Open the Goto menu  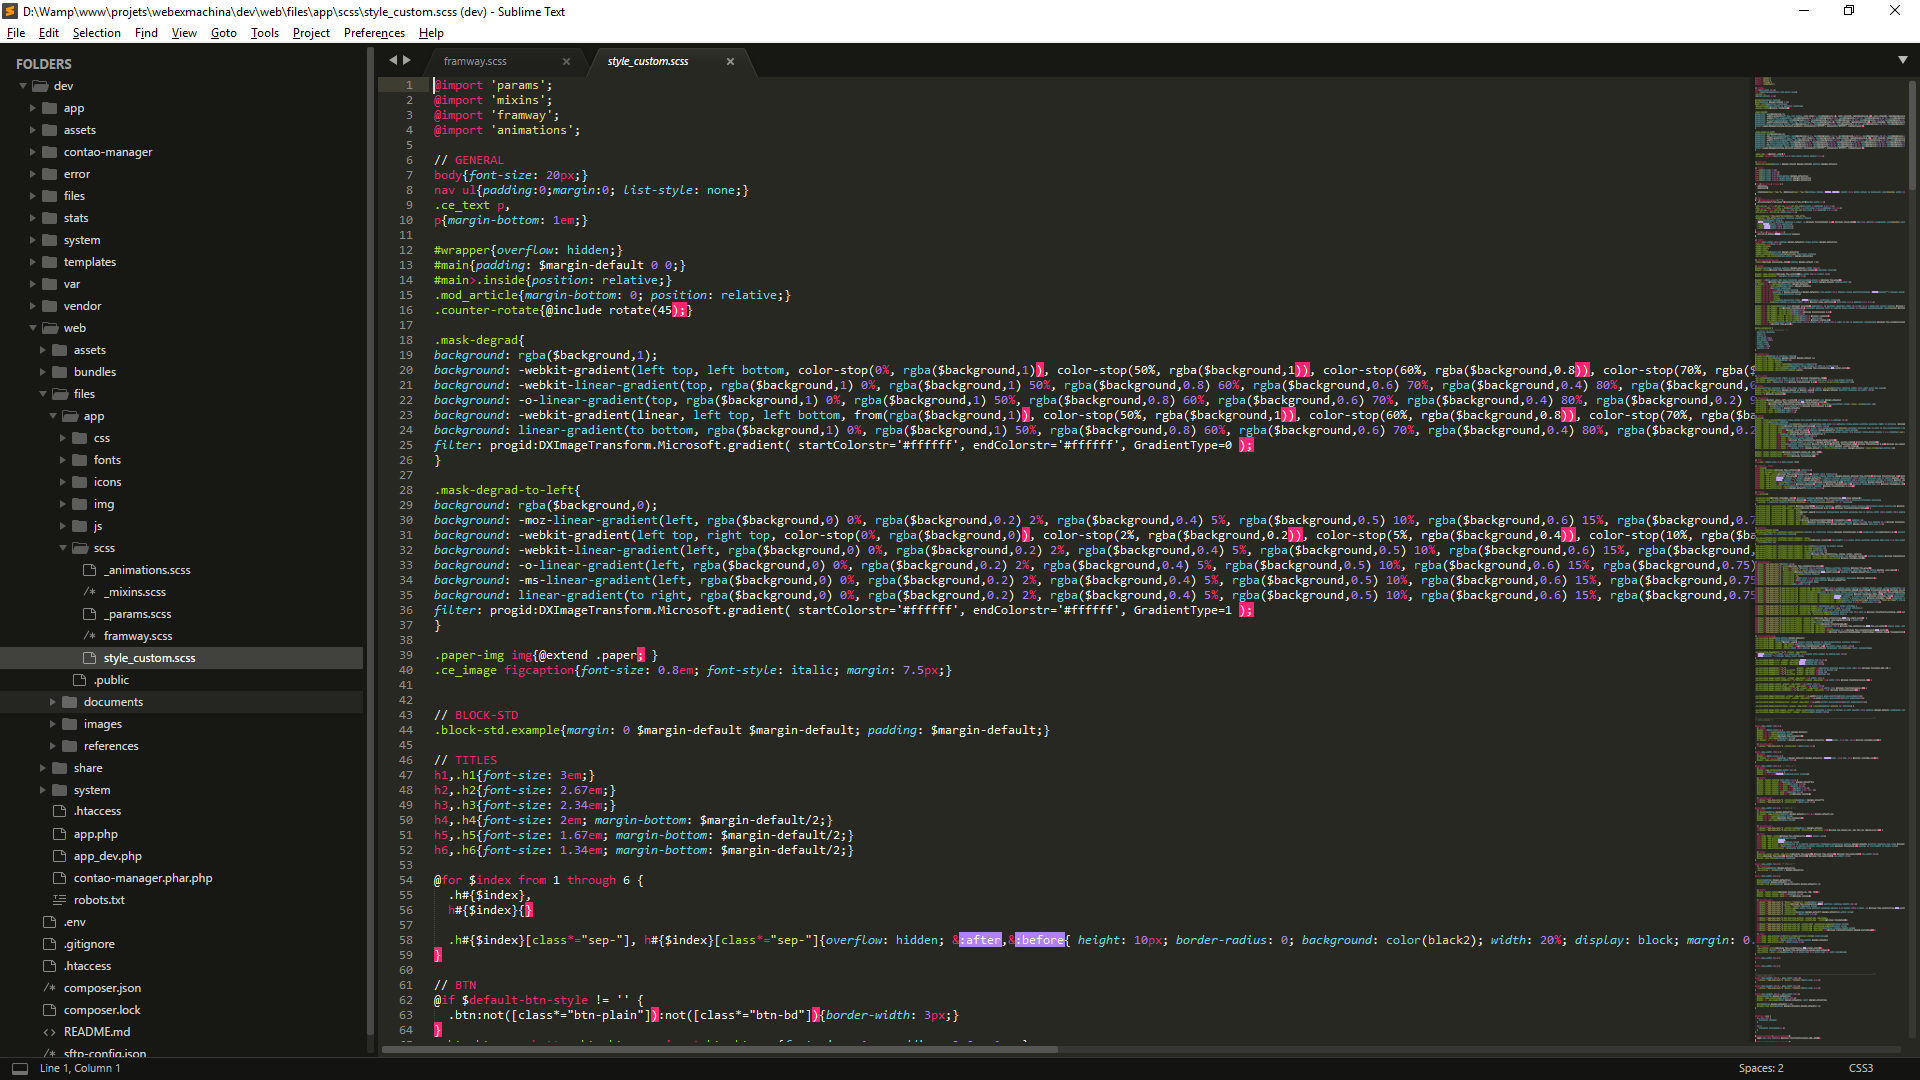[223, 33]
